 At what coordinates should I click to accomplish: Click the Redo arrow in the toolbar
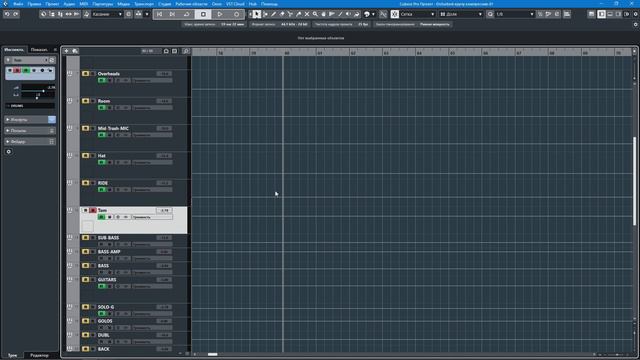(16, 14)
